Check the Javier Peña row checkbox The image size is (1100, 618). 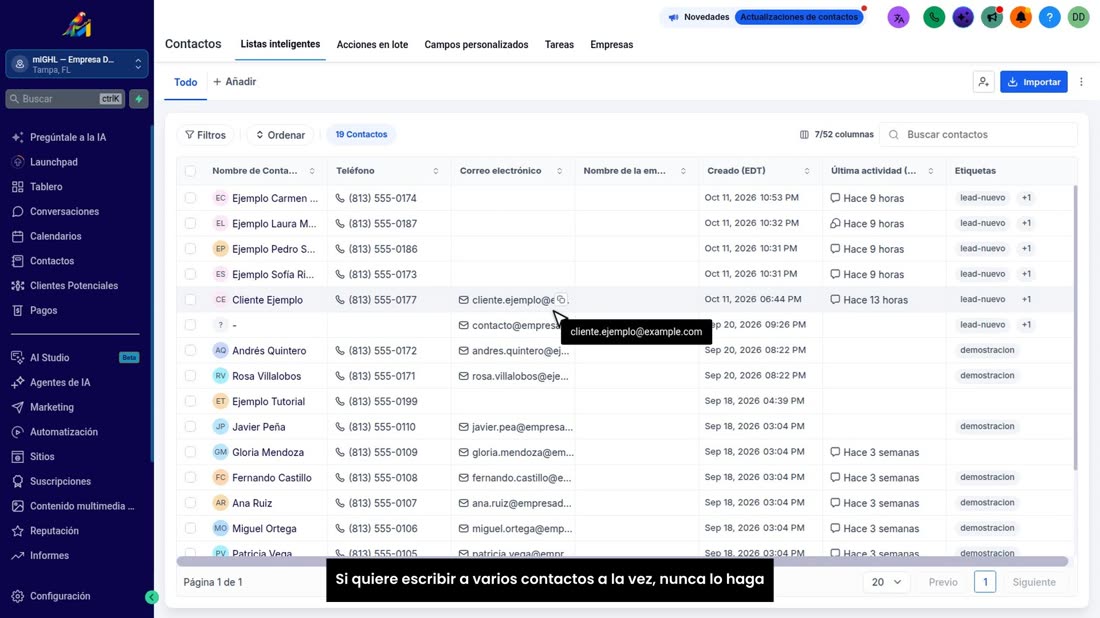coord(190,426)
